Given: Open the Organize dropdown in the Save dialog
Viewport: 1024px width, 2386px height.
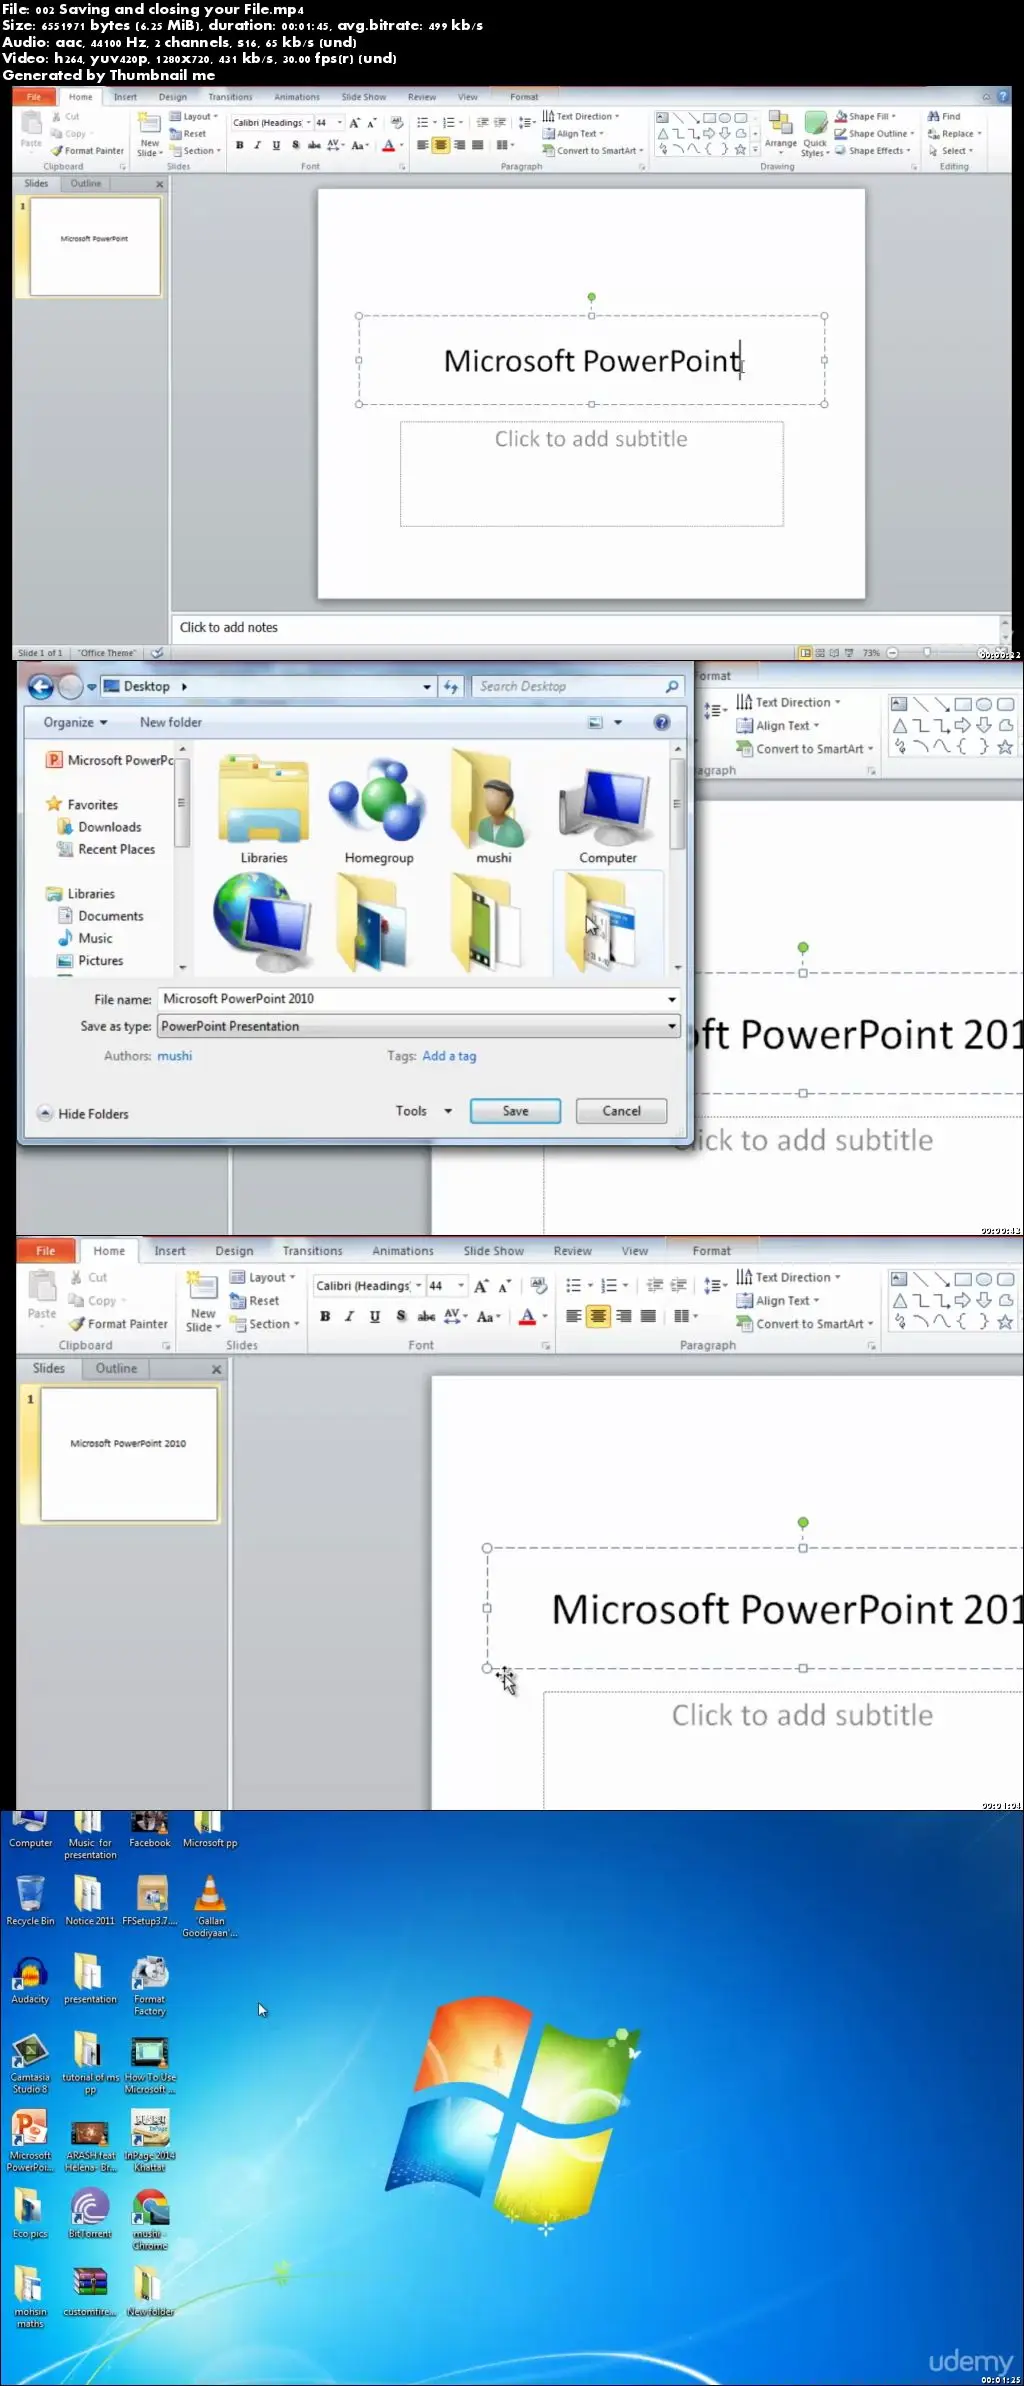Looking at the screenshot, I should [75, 722].
